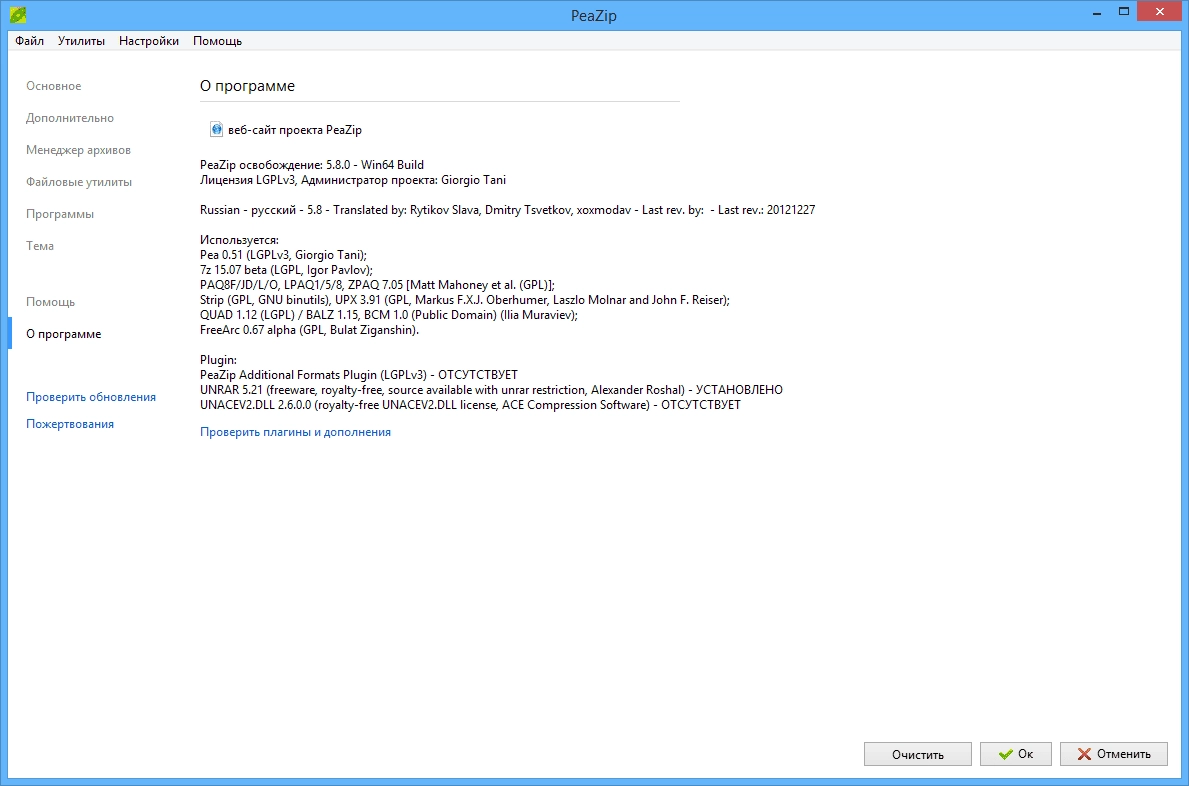Click the Отменить button
The height and width of the screenshot is (786, 1189).
[1114, 754]
